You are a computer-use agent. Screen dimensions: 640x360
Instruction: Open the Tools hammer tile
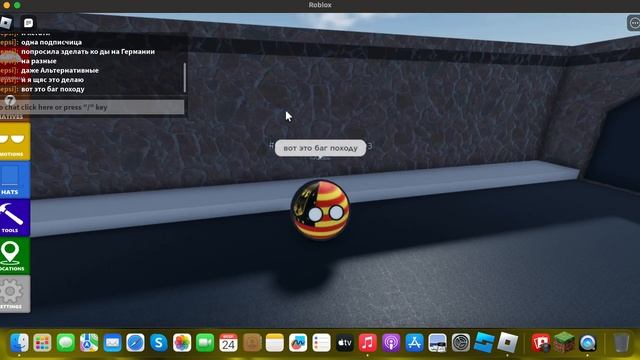[x=15, y=218]
